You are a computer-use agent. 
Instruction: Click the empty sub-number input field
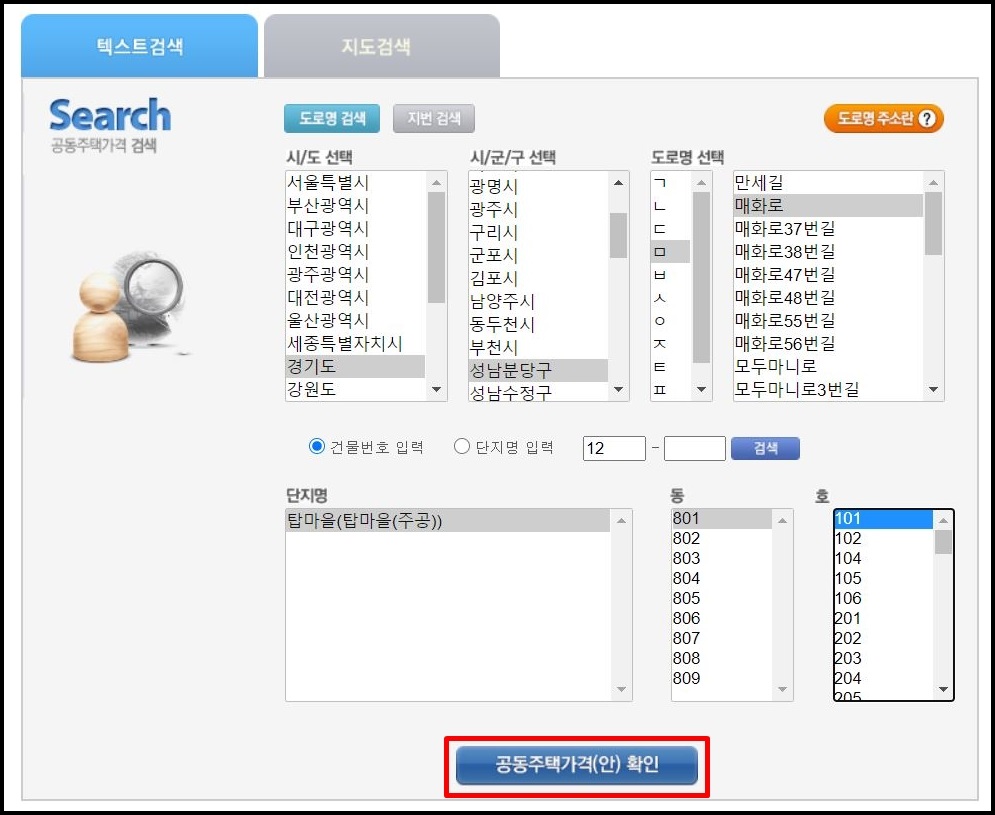pyautogui.click(x=695, y=449)
